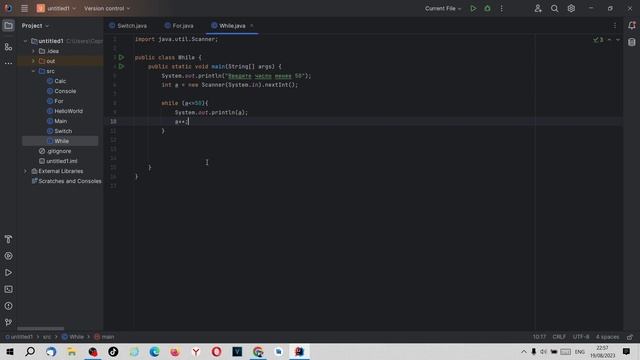Open Microsoft Edge from taskbar
This screenshot has width=640, height=360.
click(154, 352)
